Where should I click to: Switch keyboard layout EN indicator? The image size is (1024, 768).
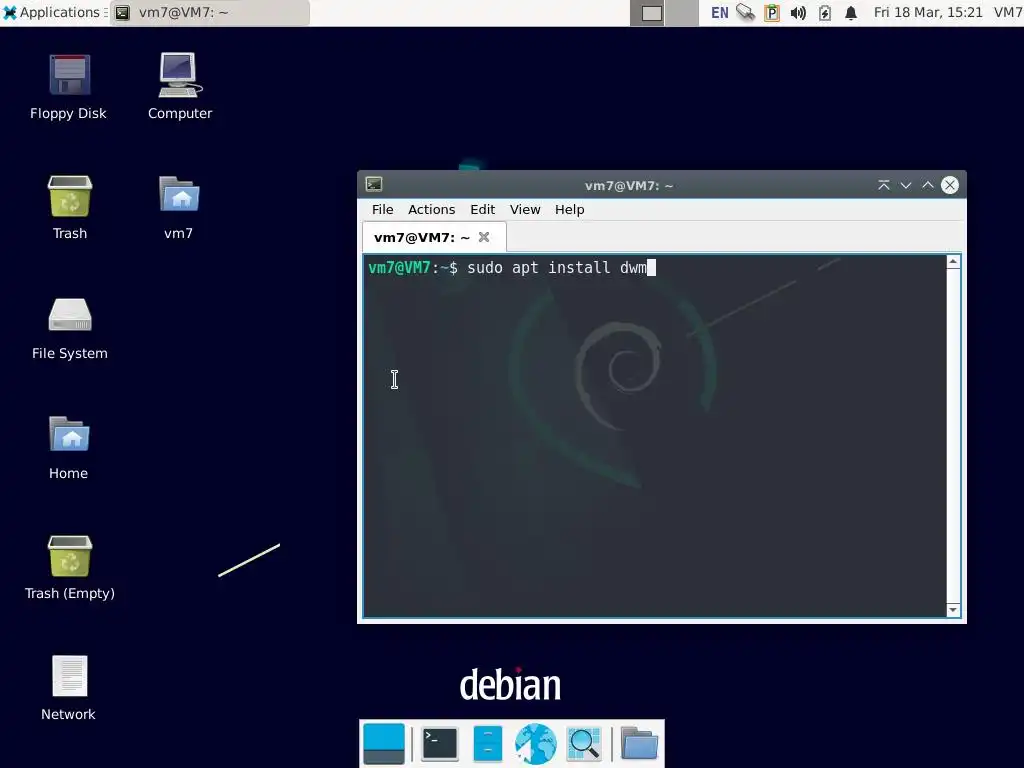(720, 13)
